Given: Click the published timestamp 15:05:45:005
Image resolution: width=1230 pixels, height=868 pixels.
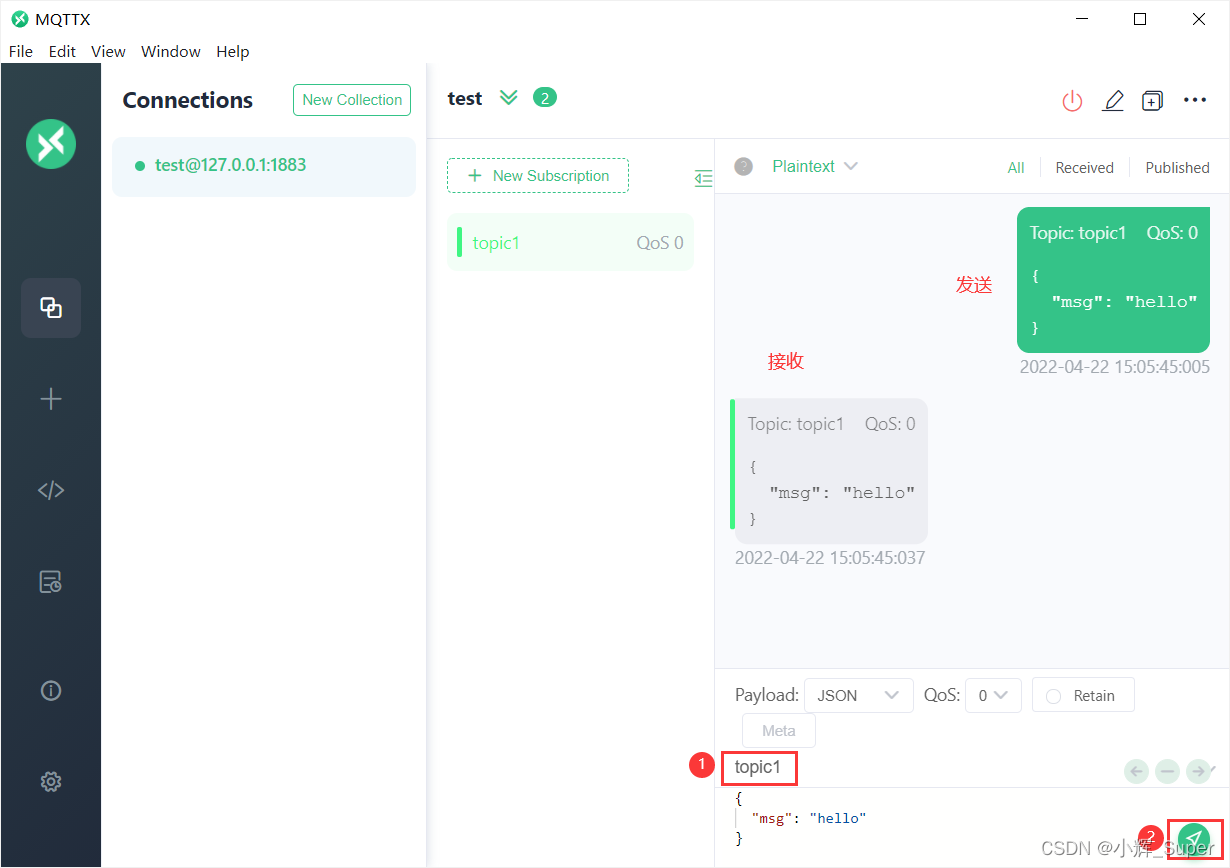Looking at the screenshot, I should click(x=1114, y=367).
